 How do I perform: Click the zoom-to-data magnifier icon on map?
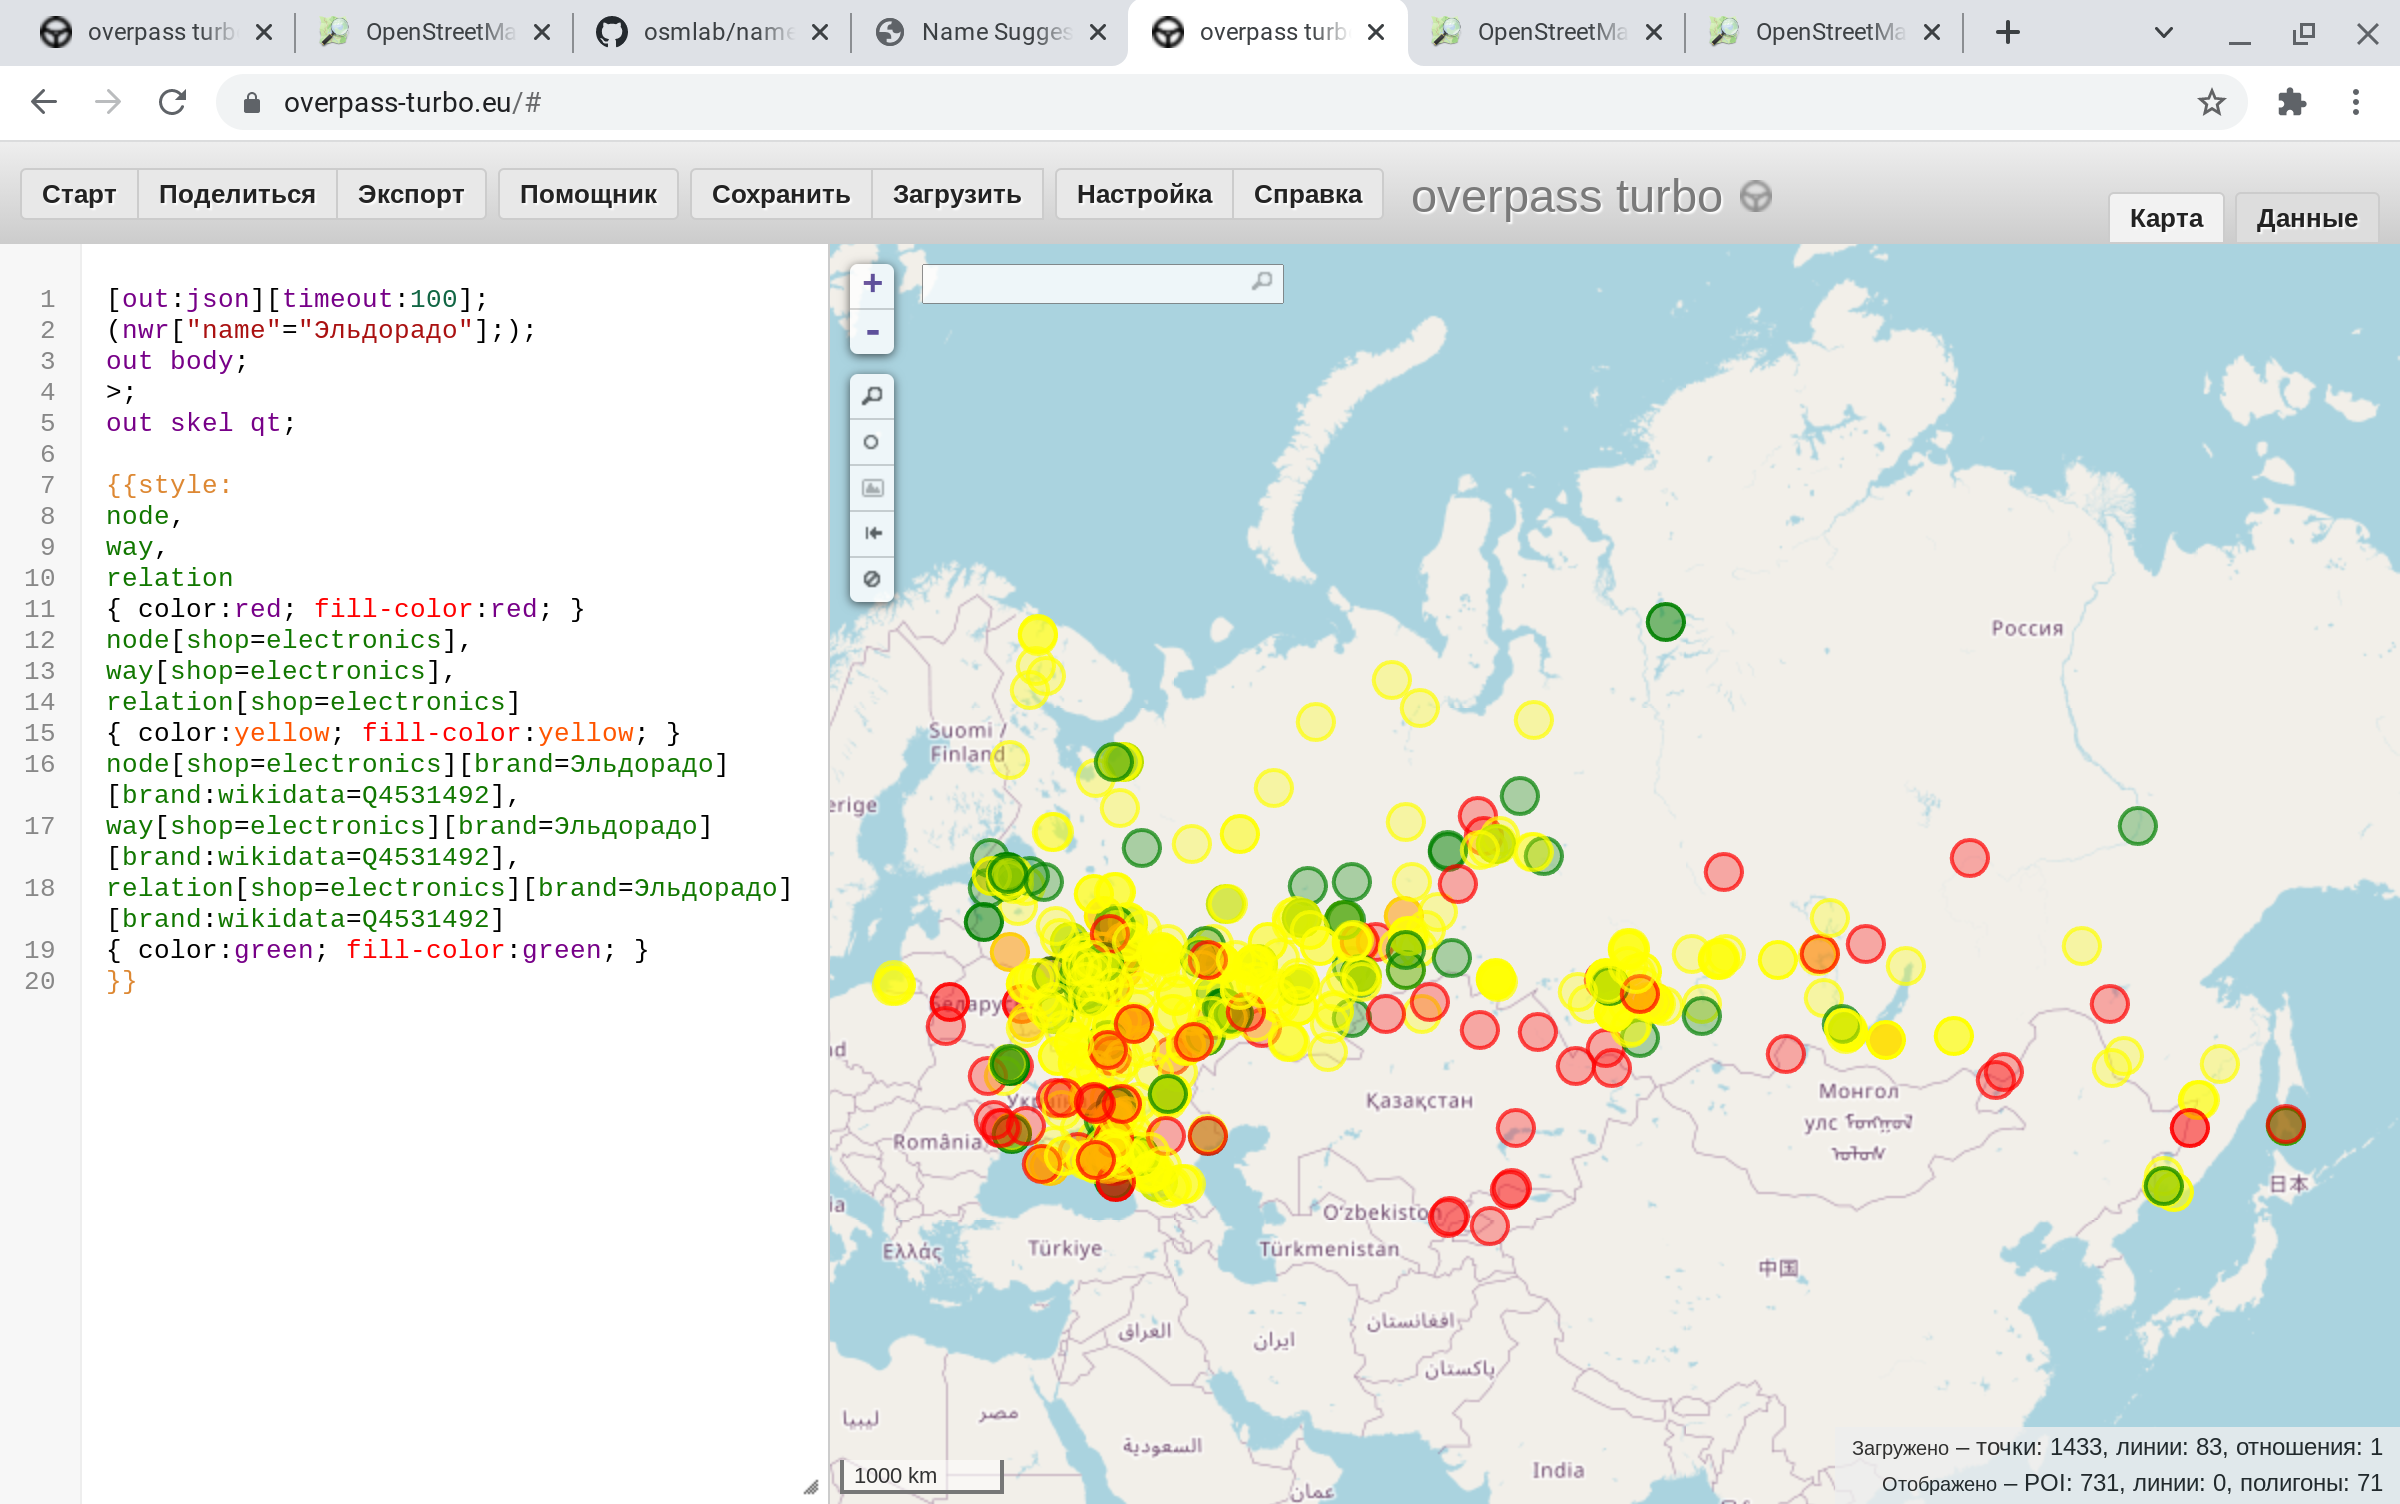tap(872, 396)
